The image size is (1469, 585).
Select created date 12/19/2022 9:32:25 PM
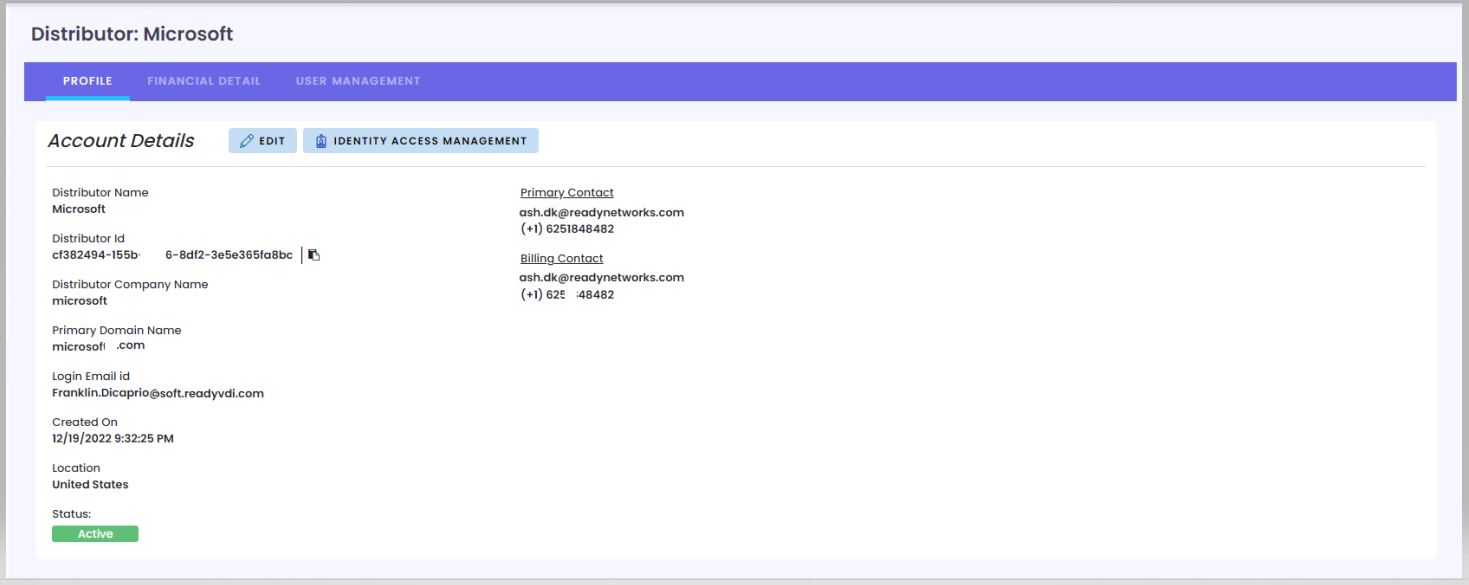pyautogui.click(x=113, y=438)
